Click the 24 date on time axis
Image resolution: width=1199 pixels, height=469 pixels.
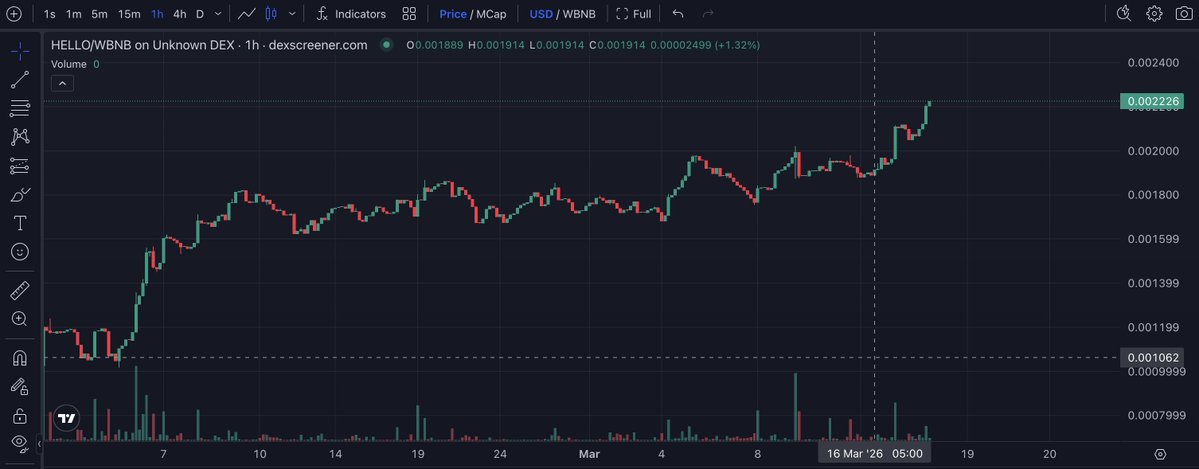(500, 454)
